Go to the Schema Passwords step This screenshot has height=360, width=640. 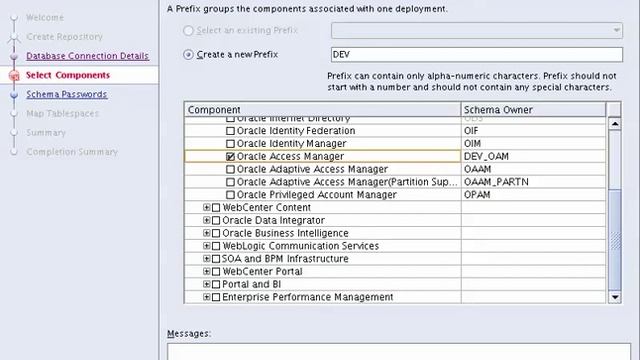(x=67, y=94)
